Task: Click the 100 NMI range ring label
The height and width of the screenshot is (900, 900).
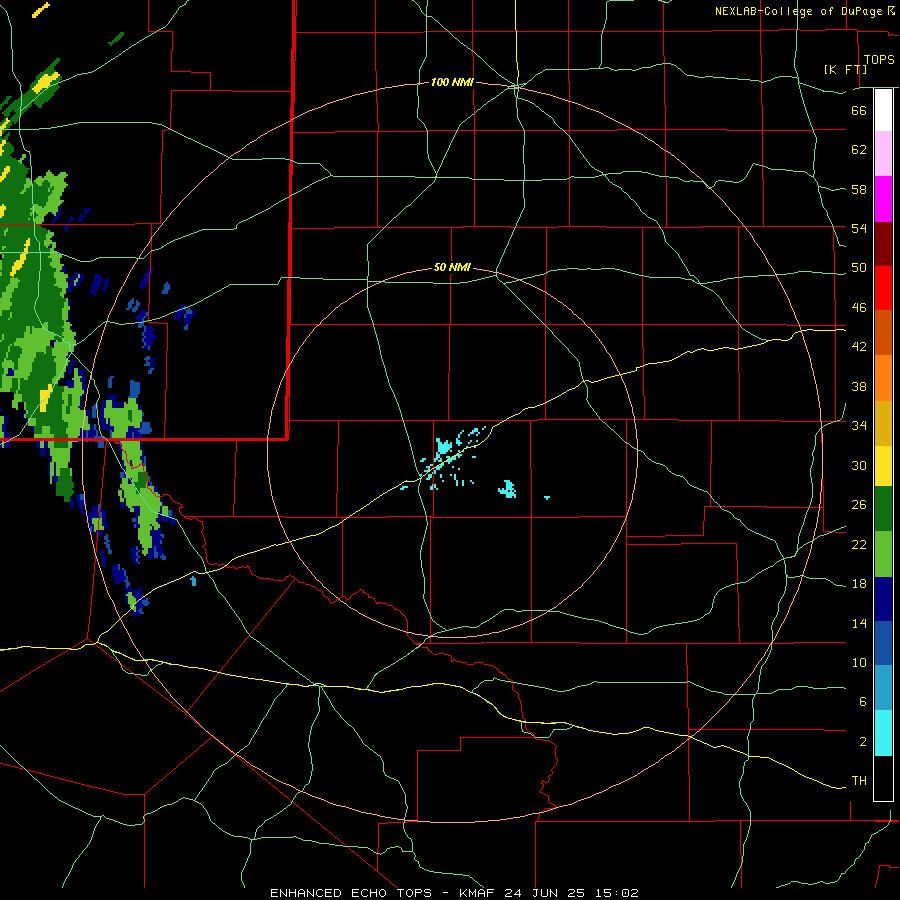Action: click(x=452, y=82)
